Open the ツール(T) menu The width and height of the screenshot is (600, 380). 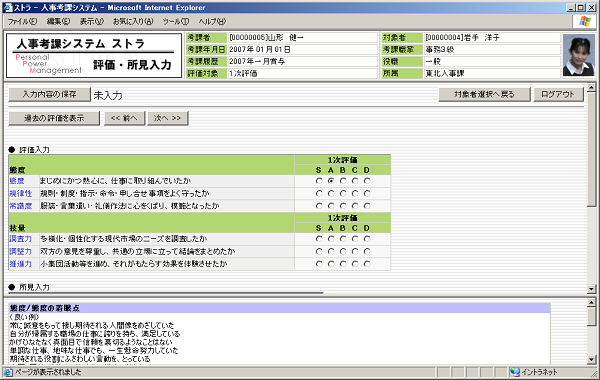click(x=176, y=21)
